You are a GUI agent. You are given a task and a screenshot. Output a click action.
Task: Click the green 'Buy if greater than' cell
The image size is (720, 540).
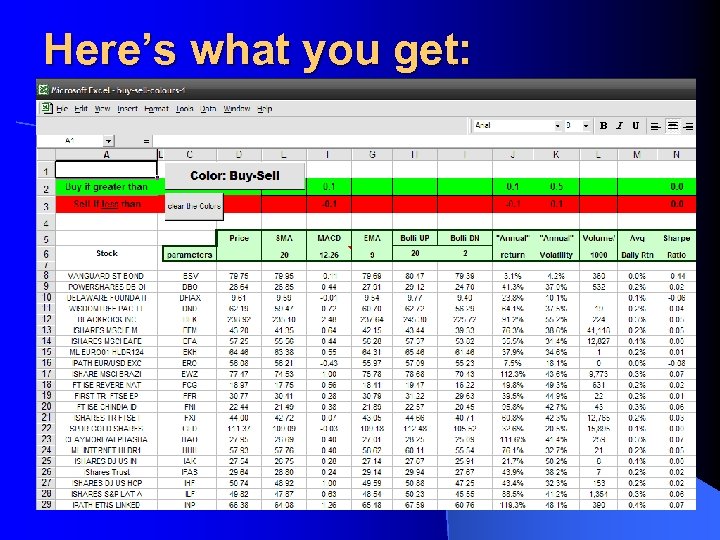(106, 187)
